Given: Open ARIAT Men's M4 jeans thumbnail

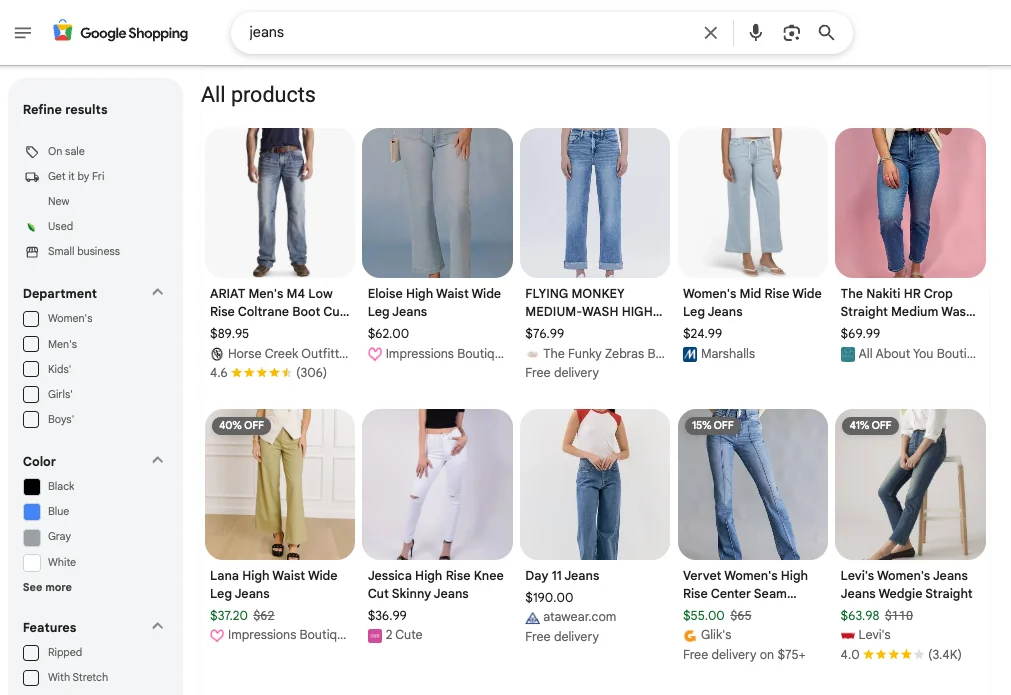Looking at the screenshot, I should tap(280, 203).
